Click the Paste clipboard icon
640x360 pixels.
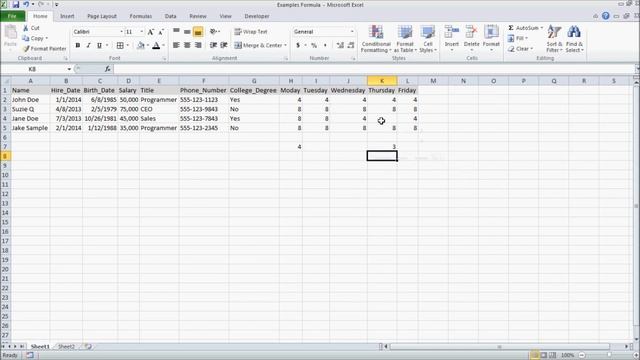tap(10, 33)
